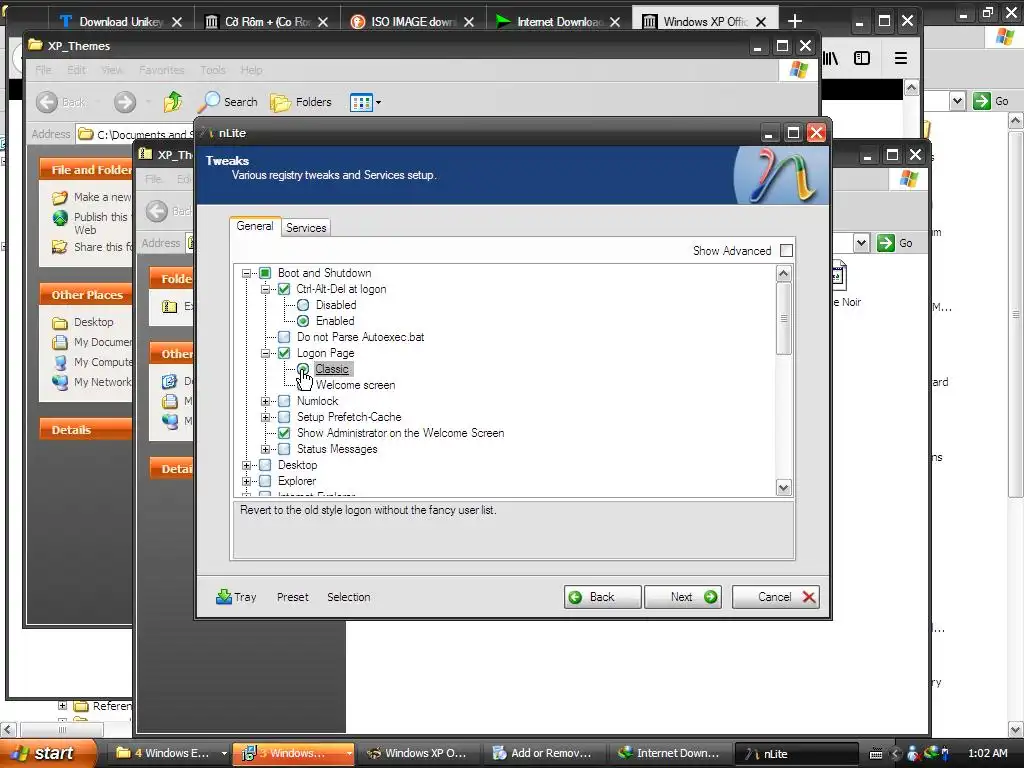Open a new browser tab with plus icon
Image resolution: width=1024 pixels, height=768 pixels.
[x=795, y=22]
